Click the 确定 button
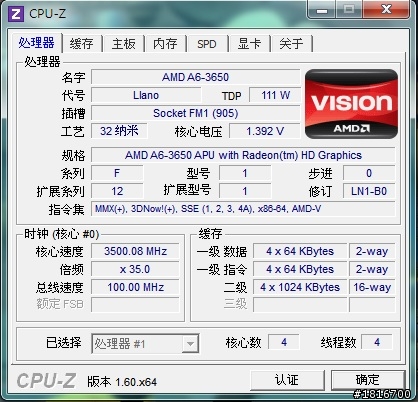The image size is (418, 402). coord(368,380)
